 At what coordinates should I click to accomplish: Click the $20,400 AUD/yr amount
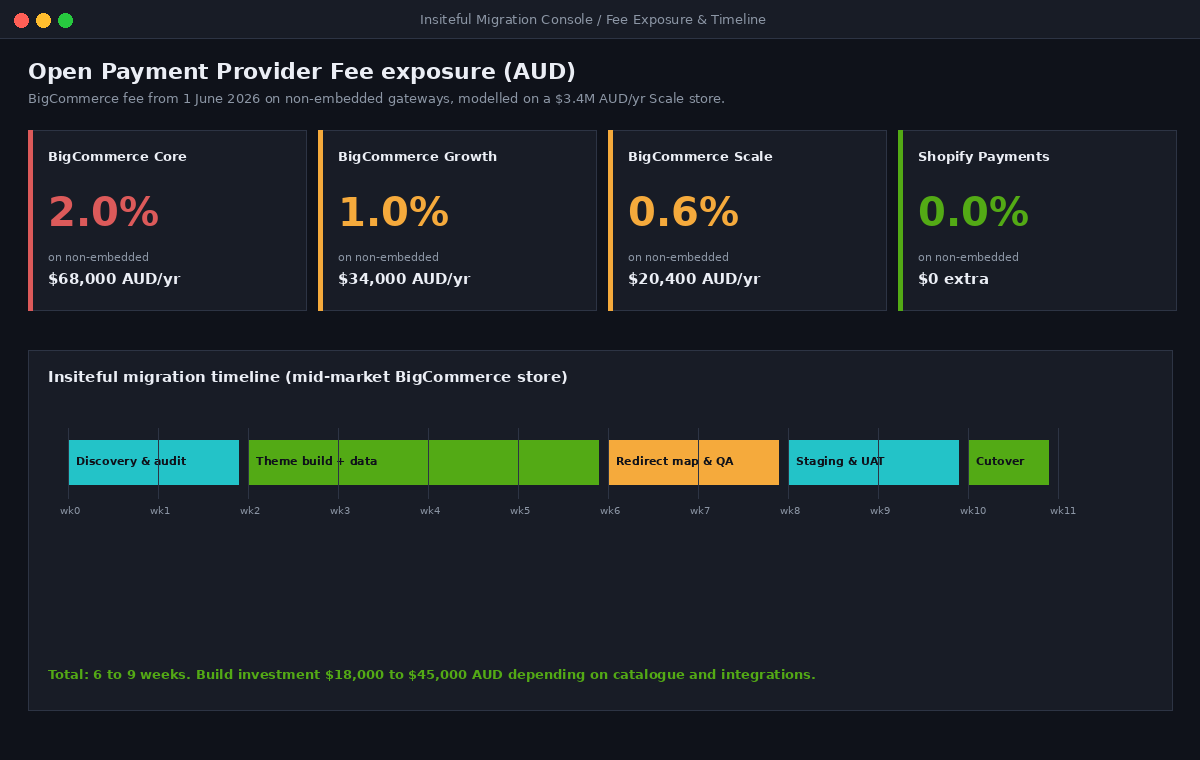[694, 279]
